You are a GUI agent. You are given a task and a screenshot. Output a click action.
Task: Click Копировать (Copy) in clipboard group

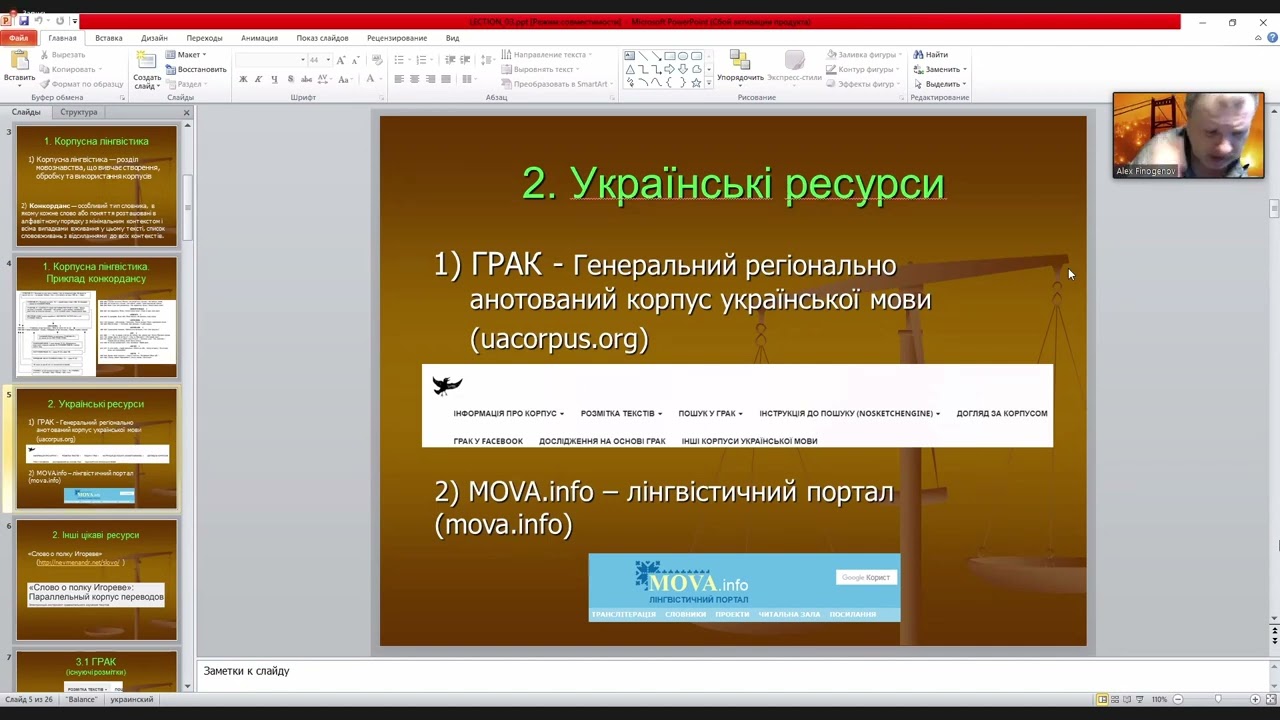(71, 69)
